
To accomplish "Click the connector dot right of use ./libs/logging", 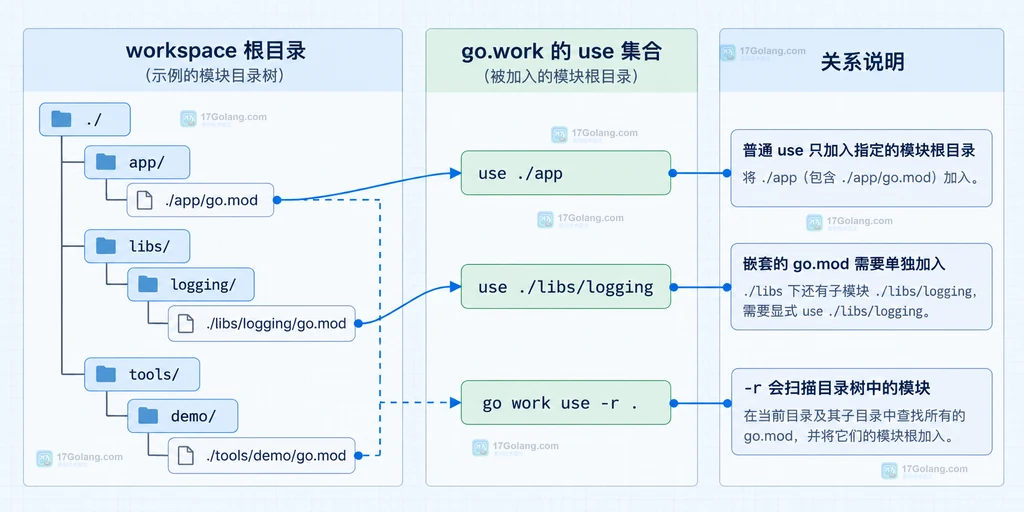I will point(672,287).
